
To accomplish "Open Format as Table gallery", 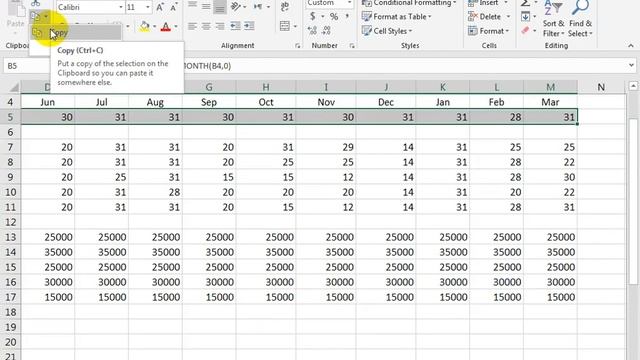I will (397, 17).
